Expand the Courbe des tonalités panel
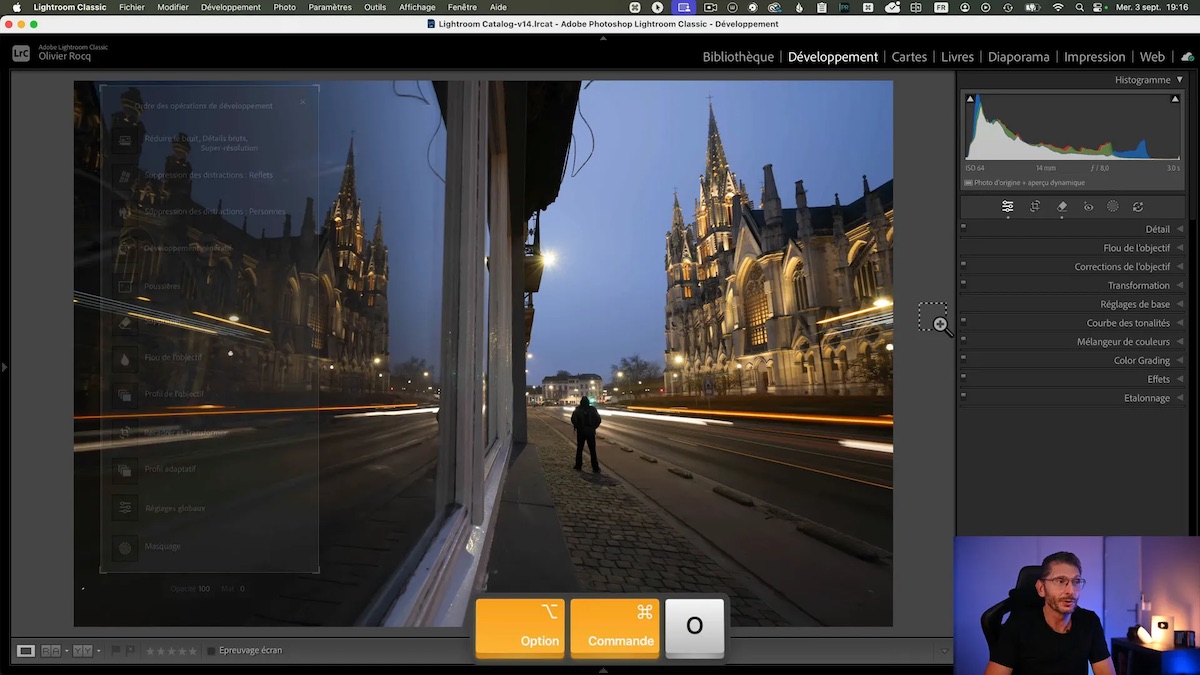The width and height of the screenshot is (1200, 675). click(x=1180, y=323)
